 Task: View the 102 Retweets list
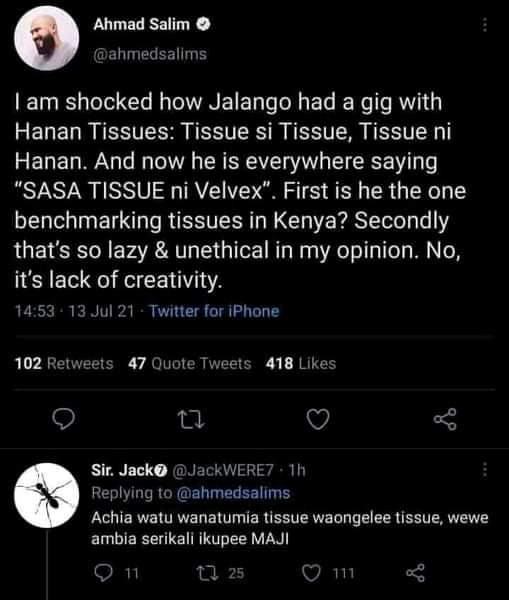pyautogui.click(x=64, y=363)
